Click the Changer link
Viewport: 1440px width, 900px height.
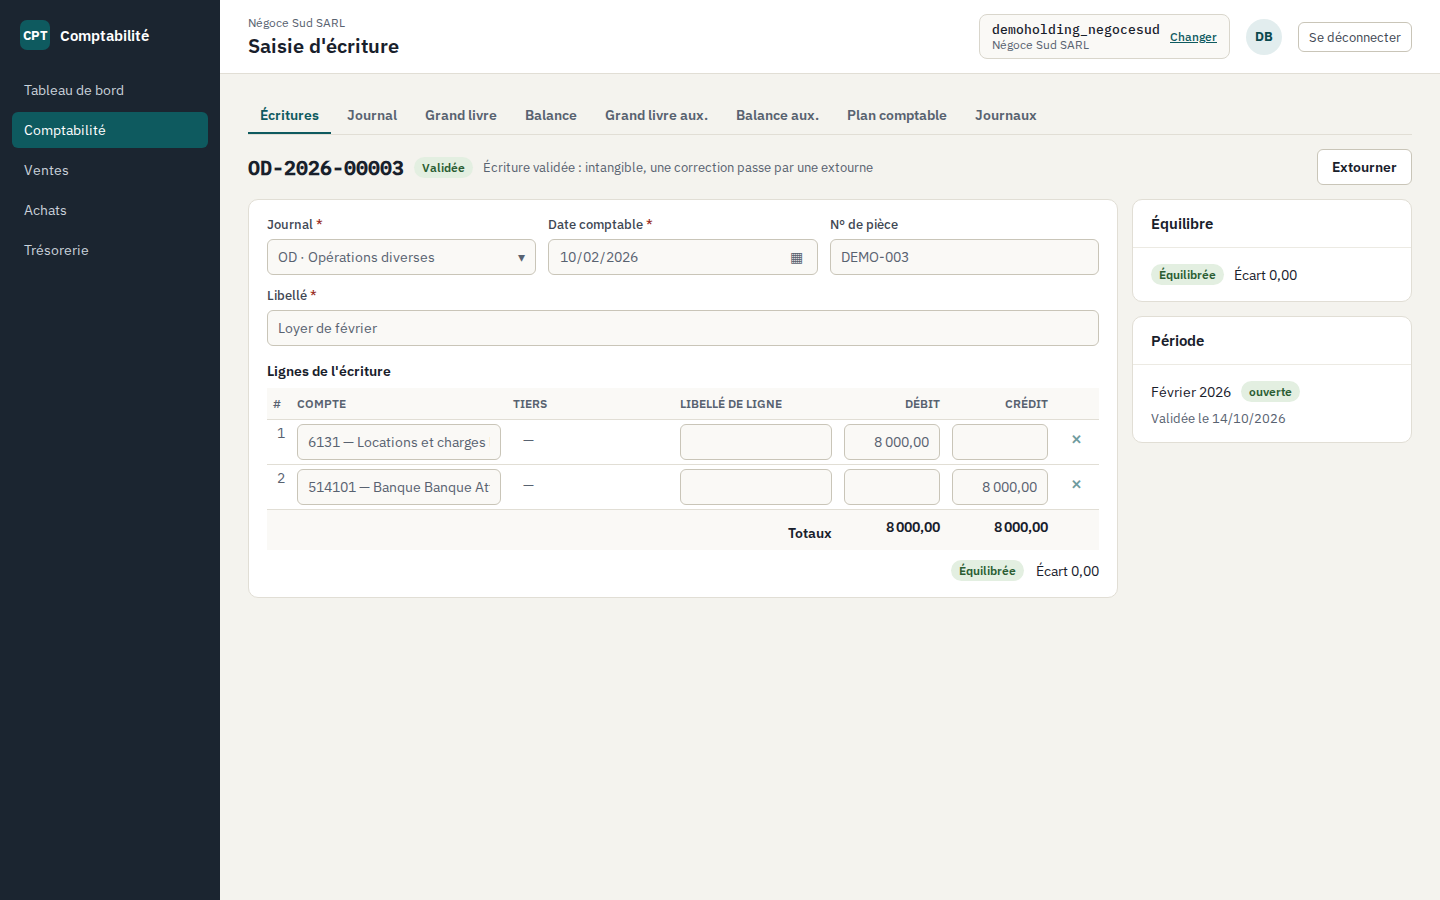click(1193, 37)
